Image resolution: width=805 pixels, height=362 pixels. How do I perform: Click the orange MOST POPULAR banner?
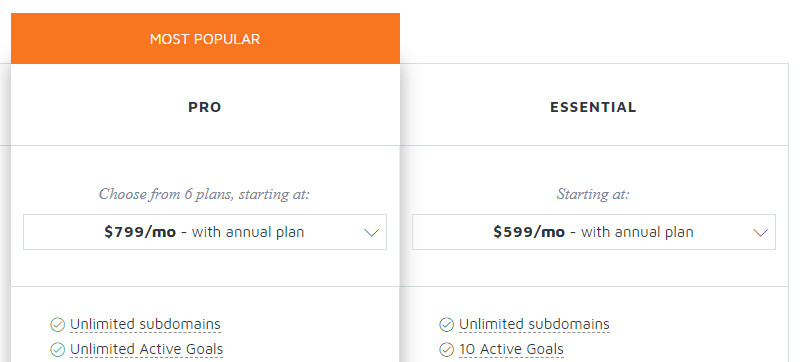pyautogui.click(x=205, y=39)
